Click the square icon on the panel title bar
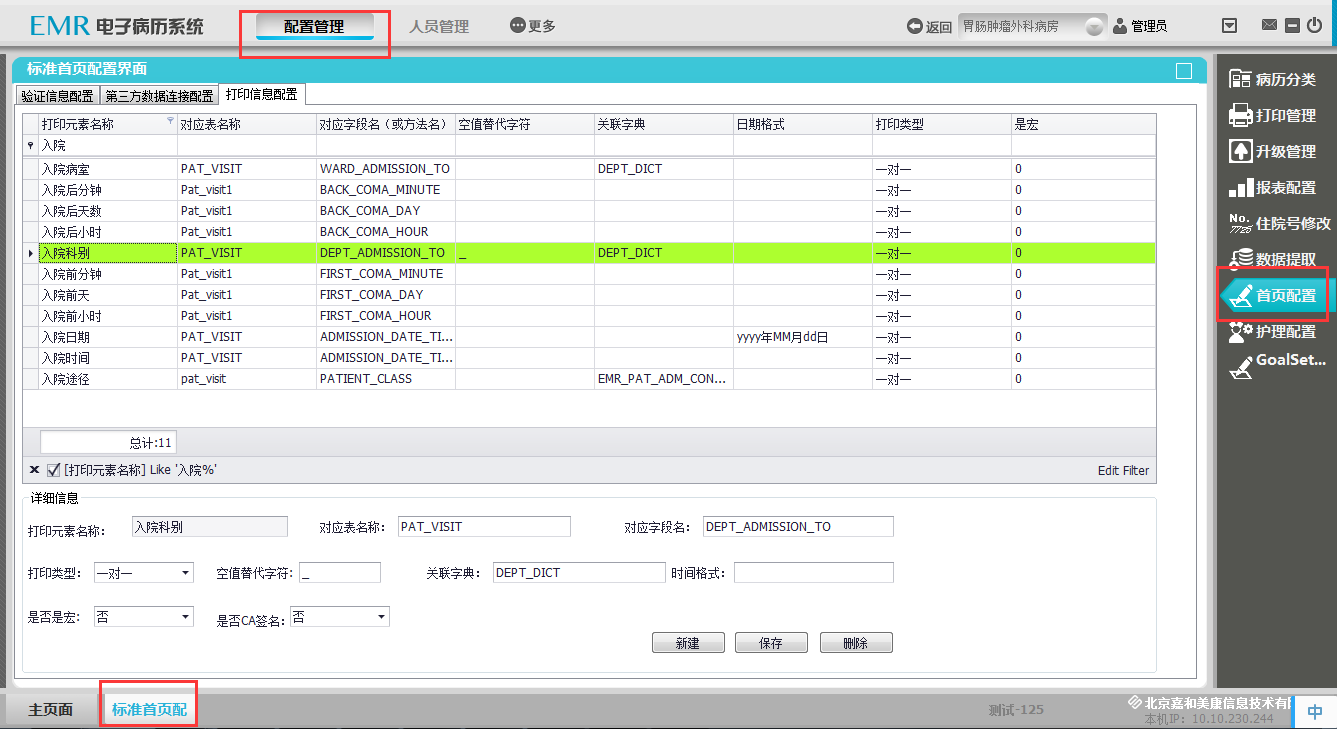This screenshot has width=1337, height=729. click(x=1184, y=70)
